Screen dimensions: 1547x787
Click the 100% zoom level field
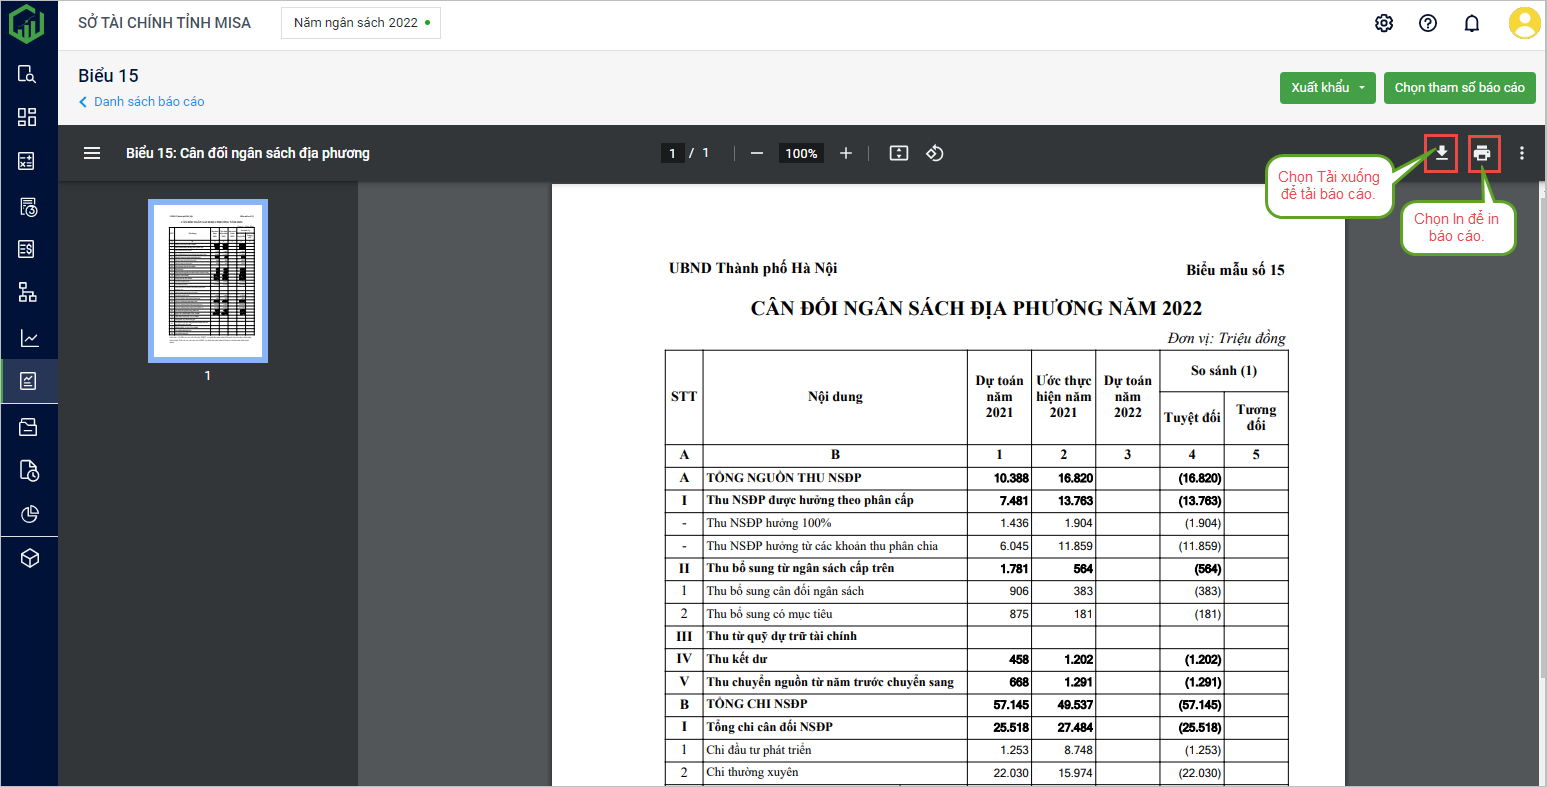click(x=801, y=153)
